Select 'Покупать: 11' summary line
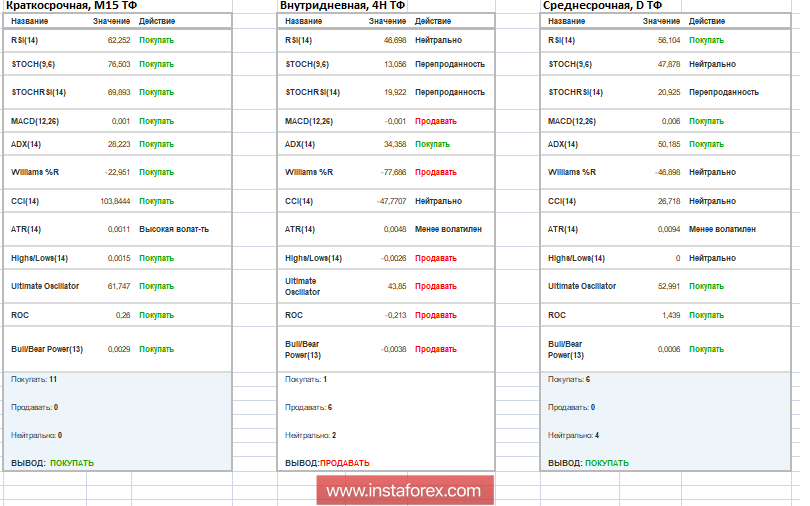The image size is (810, 506). pyautogui.click(x=34, y=380)
